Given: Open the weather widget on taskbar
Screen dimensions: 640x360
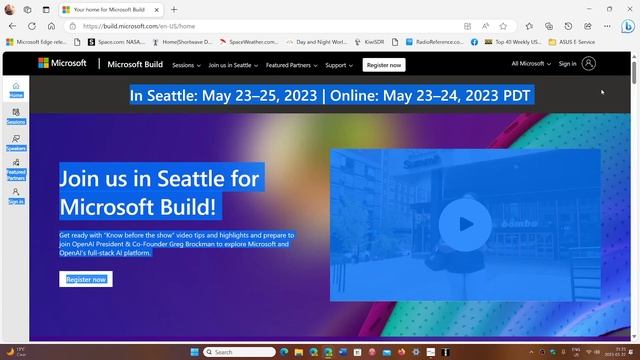Looking at the screenshot, I should [16, 352].
